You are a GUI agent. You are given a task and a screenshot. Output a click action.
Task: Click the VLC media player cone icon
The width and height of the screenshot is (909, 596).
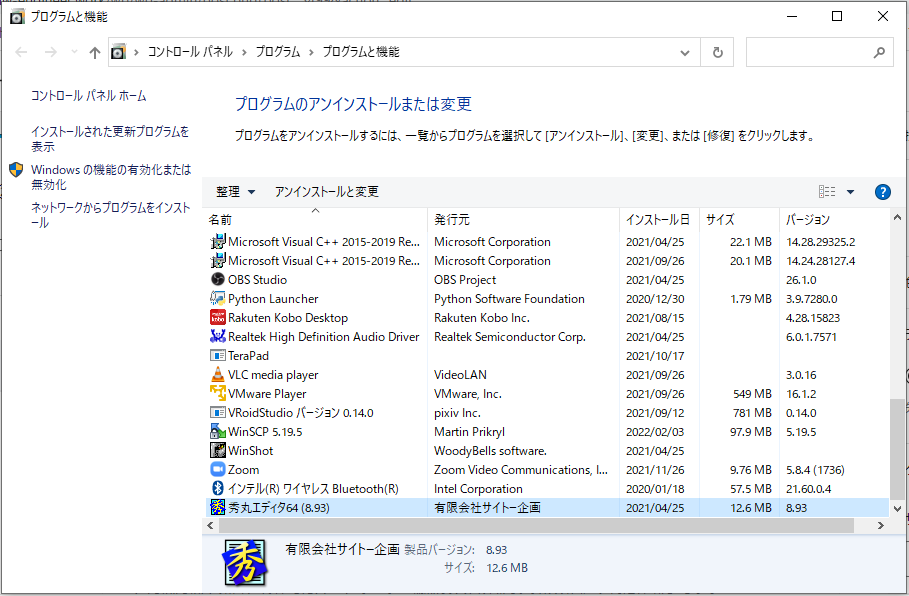217,375
